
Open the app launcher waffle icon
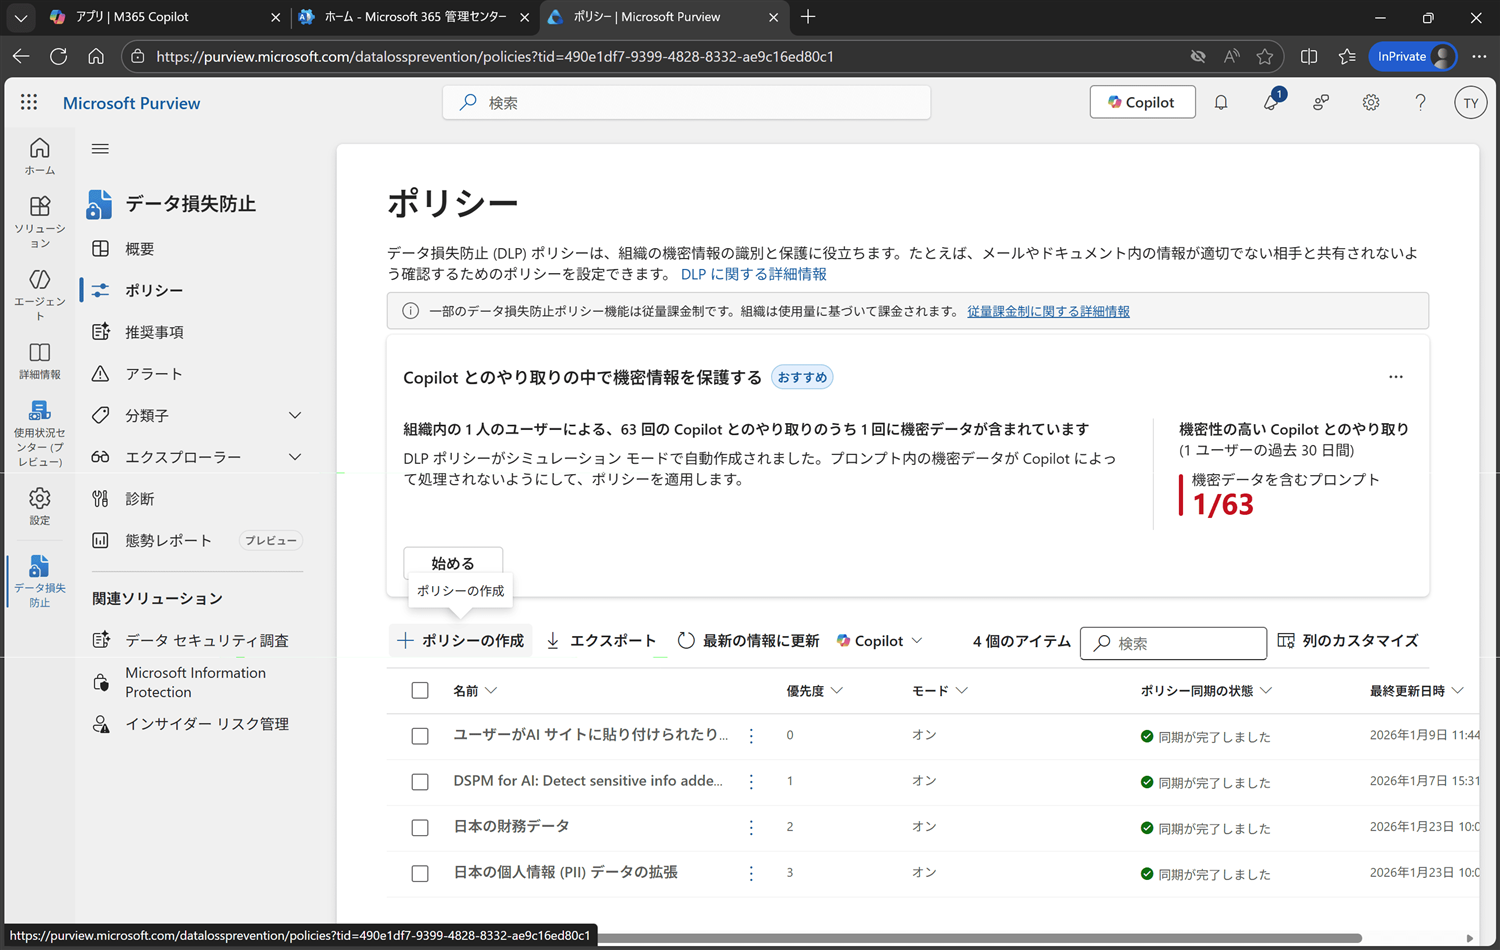tap(29, 102)
